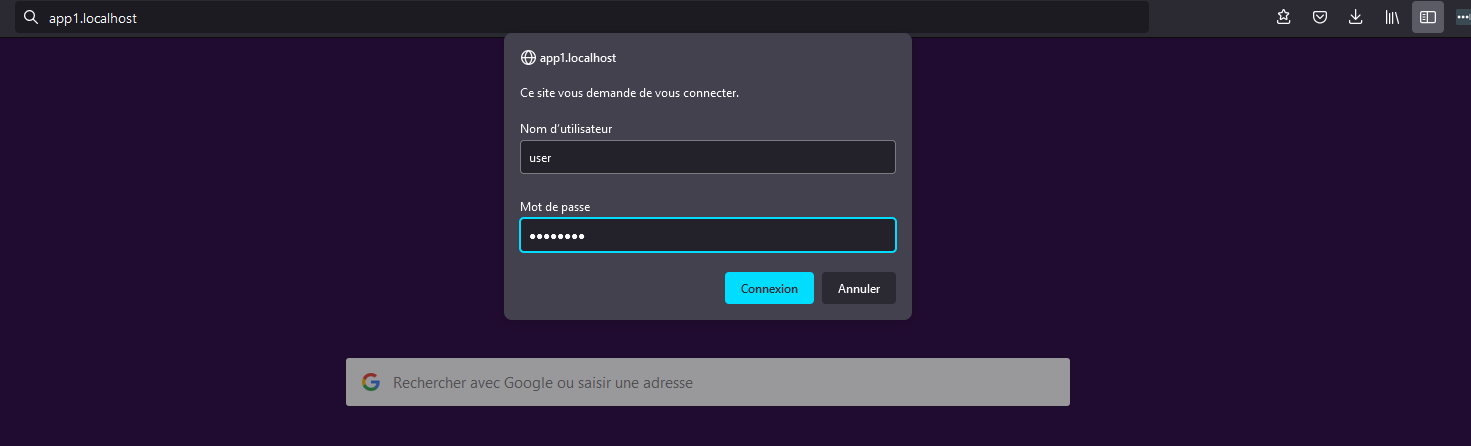Save page to Pocket
The height and width of the screenshot is (446, 1471).
click(x=1320, y=17)
